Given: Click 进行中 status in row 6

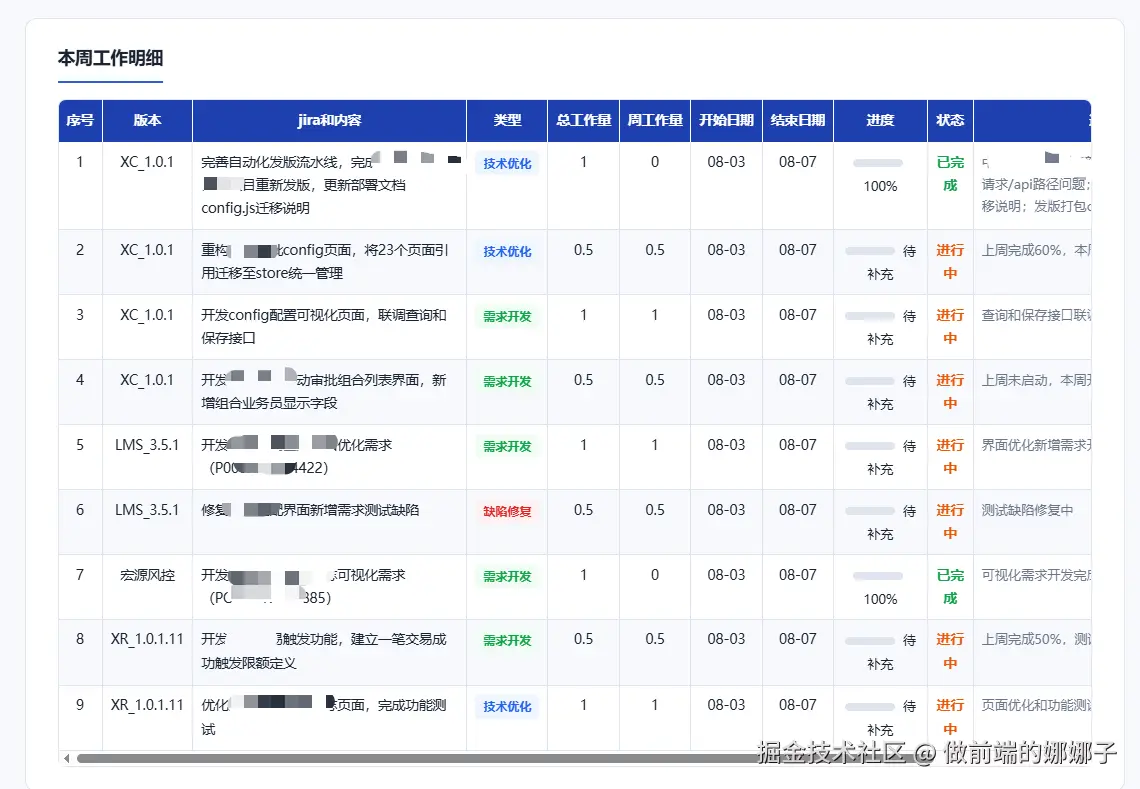Looking at the screenshot, I should tap(950, 521).
